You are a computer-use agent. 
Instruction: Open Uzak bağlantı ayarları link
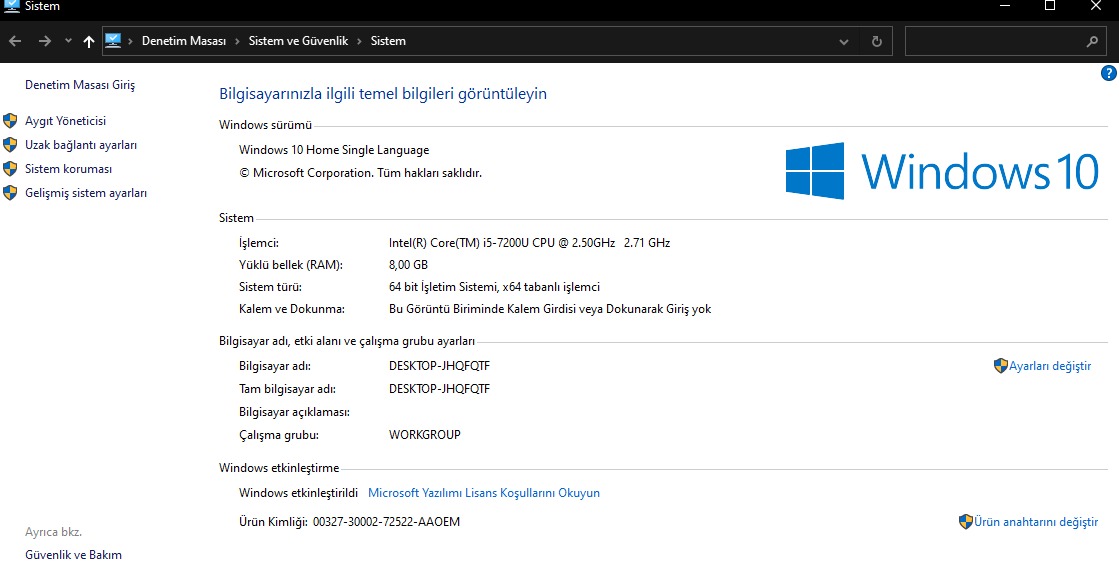coord(81,145)
